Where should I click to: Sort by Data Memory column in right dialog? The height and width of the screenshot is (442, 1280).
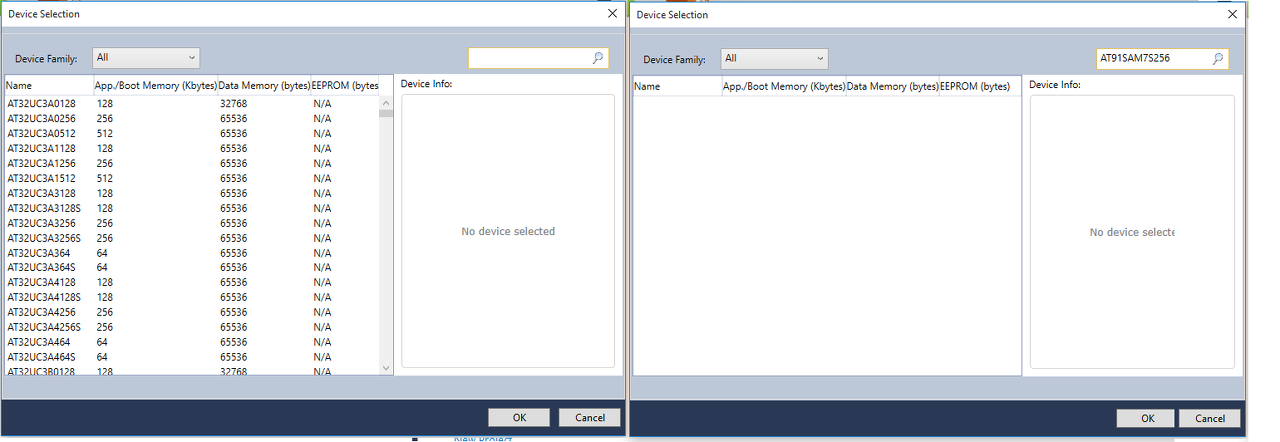pyautogui.click(x=892, y=87)
